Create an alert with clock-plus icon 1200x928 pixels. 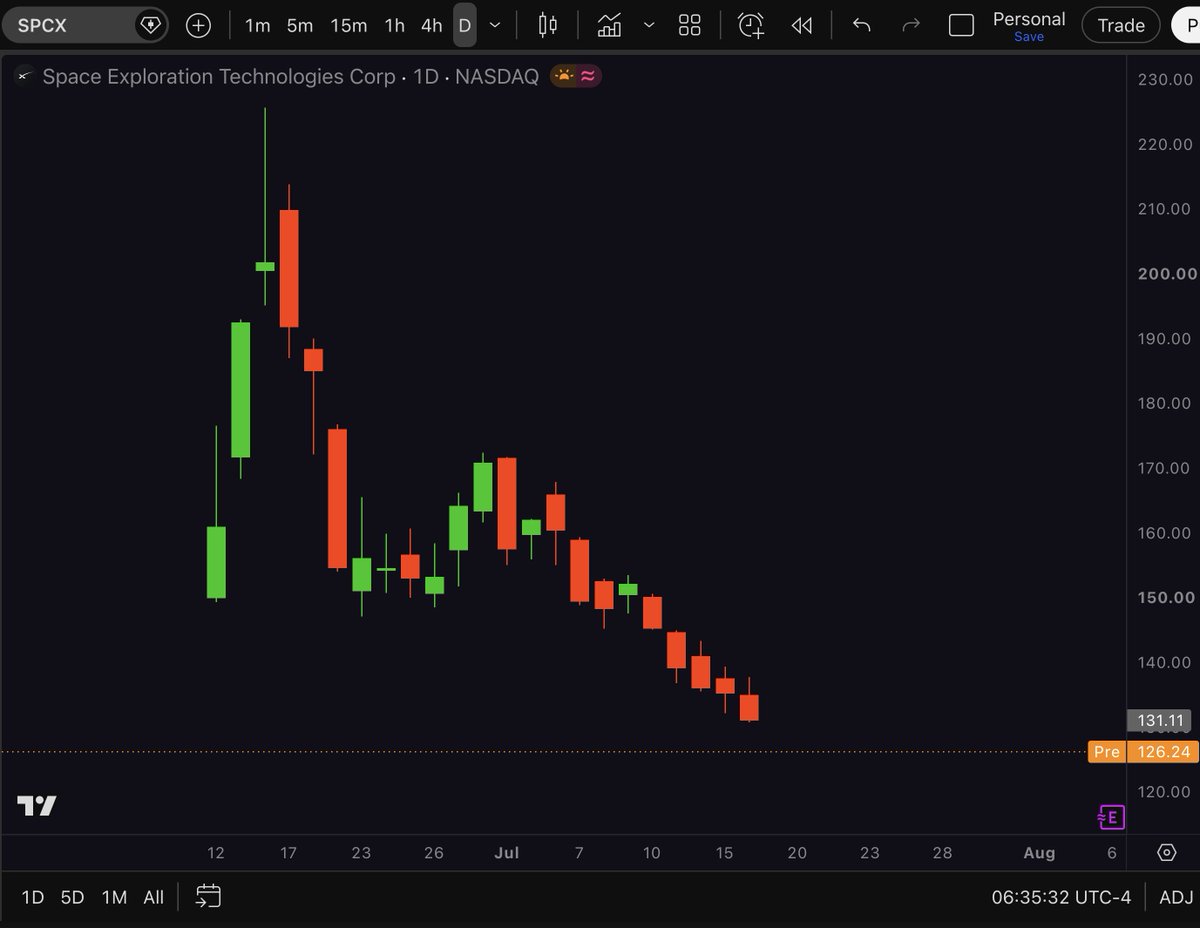coord(751,25)
